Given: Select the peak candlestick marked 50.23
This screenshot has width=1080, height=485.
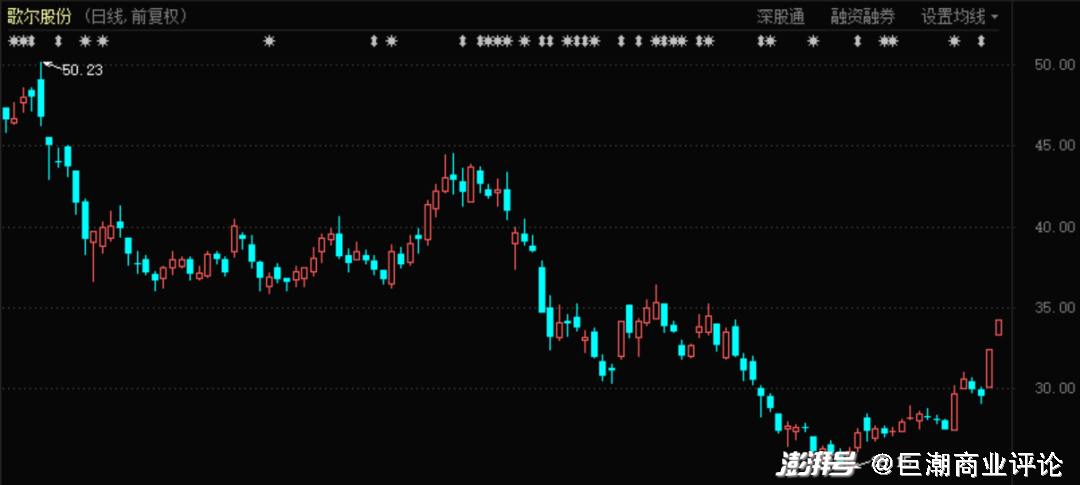Looking at the screenshot, I should [x=41, y=92].
